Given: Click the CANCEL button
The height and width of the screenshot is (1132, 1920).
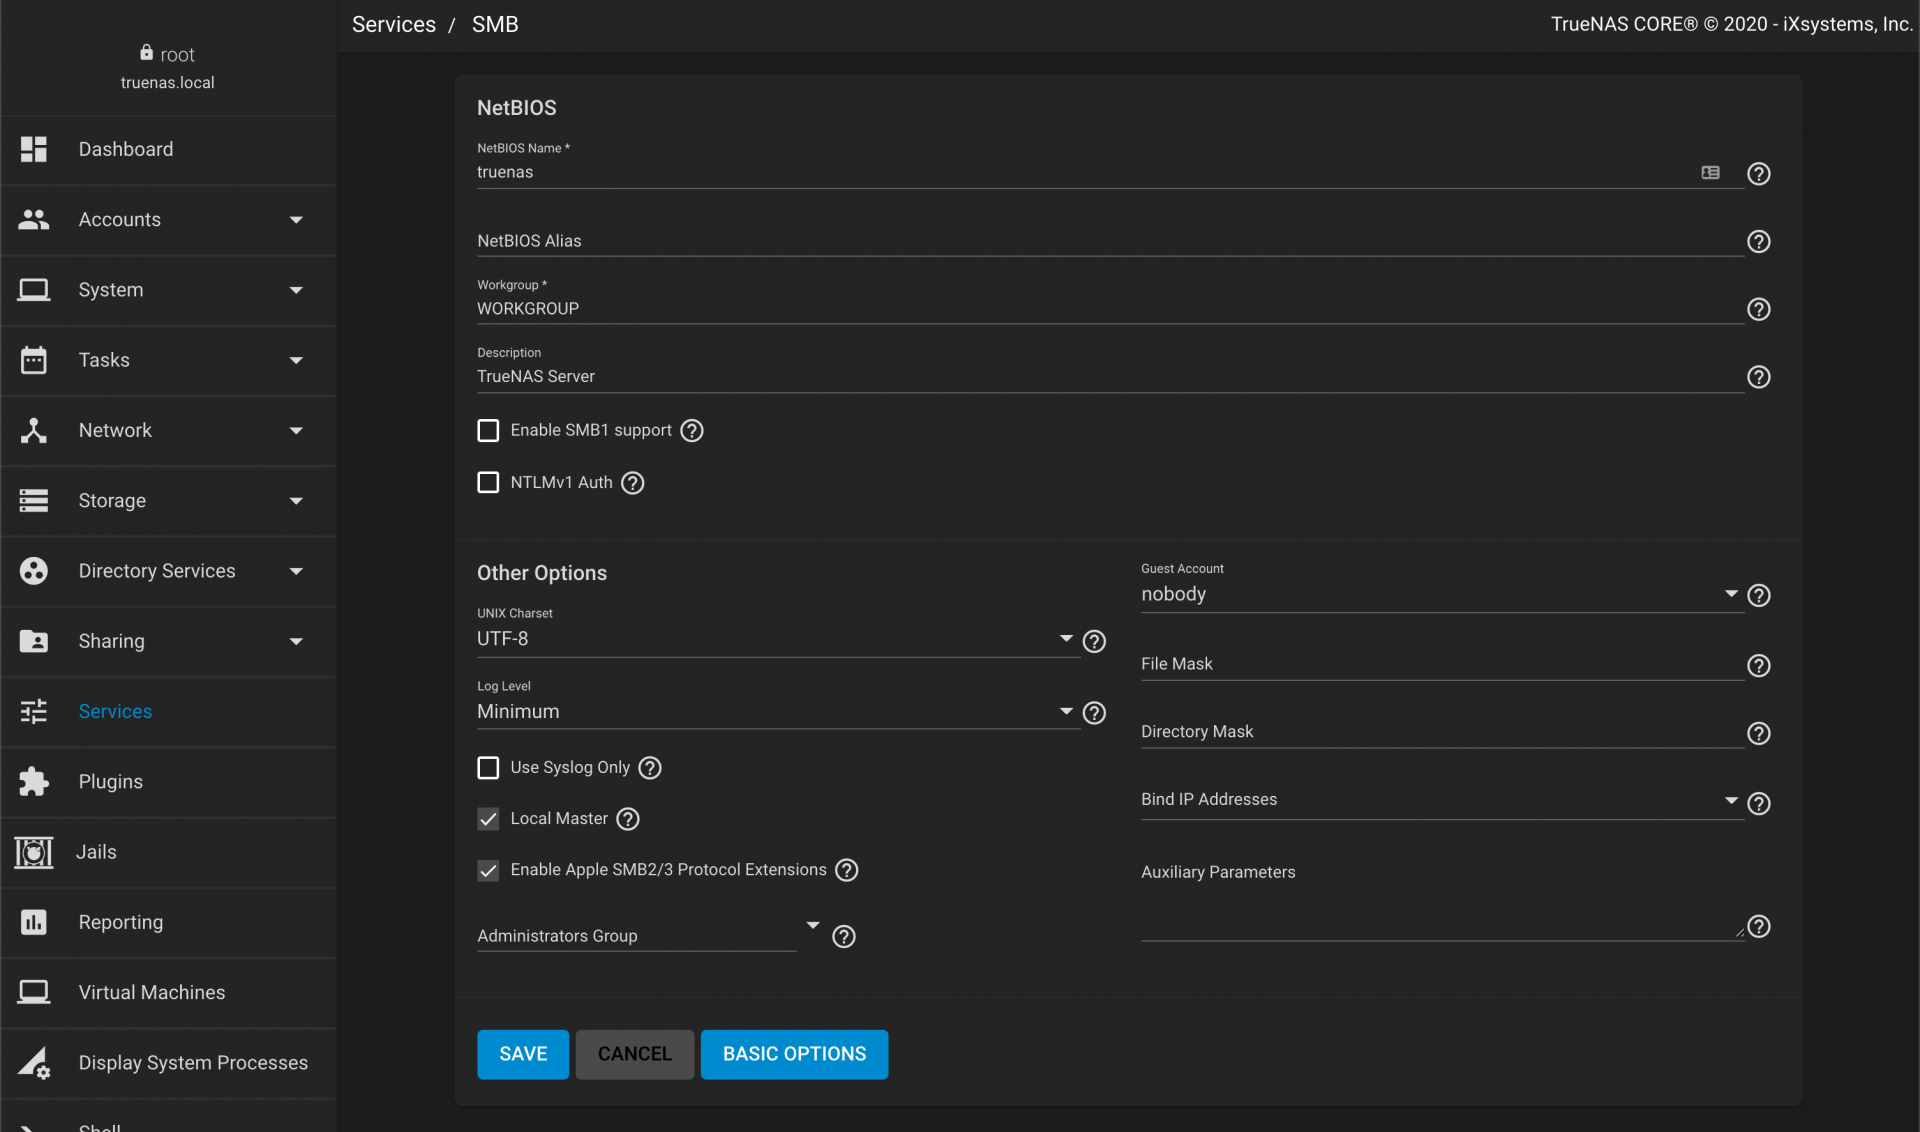Looking at the screenshot, I should pos(635,1054).
